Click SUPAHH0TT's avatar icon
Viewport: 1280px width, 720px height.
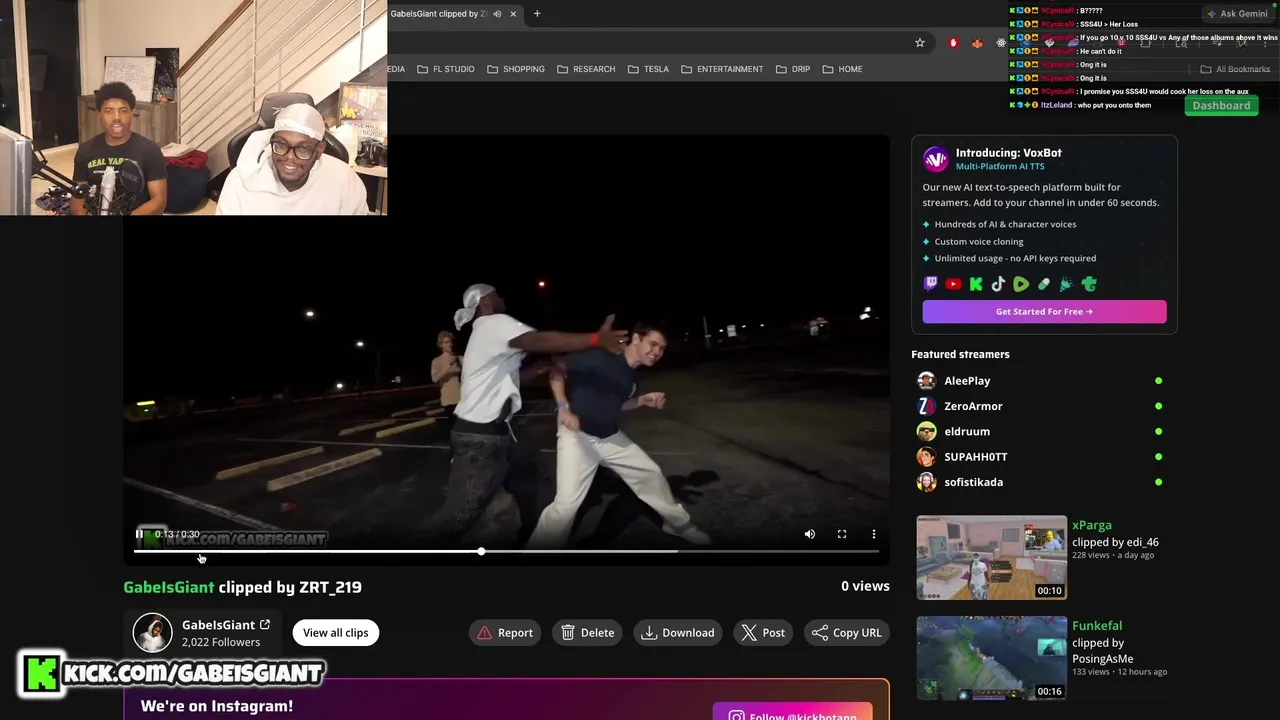tap(926, 457)
